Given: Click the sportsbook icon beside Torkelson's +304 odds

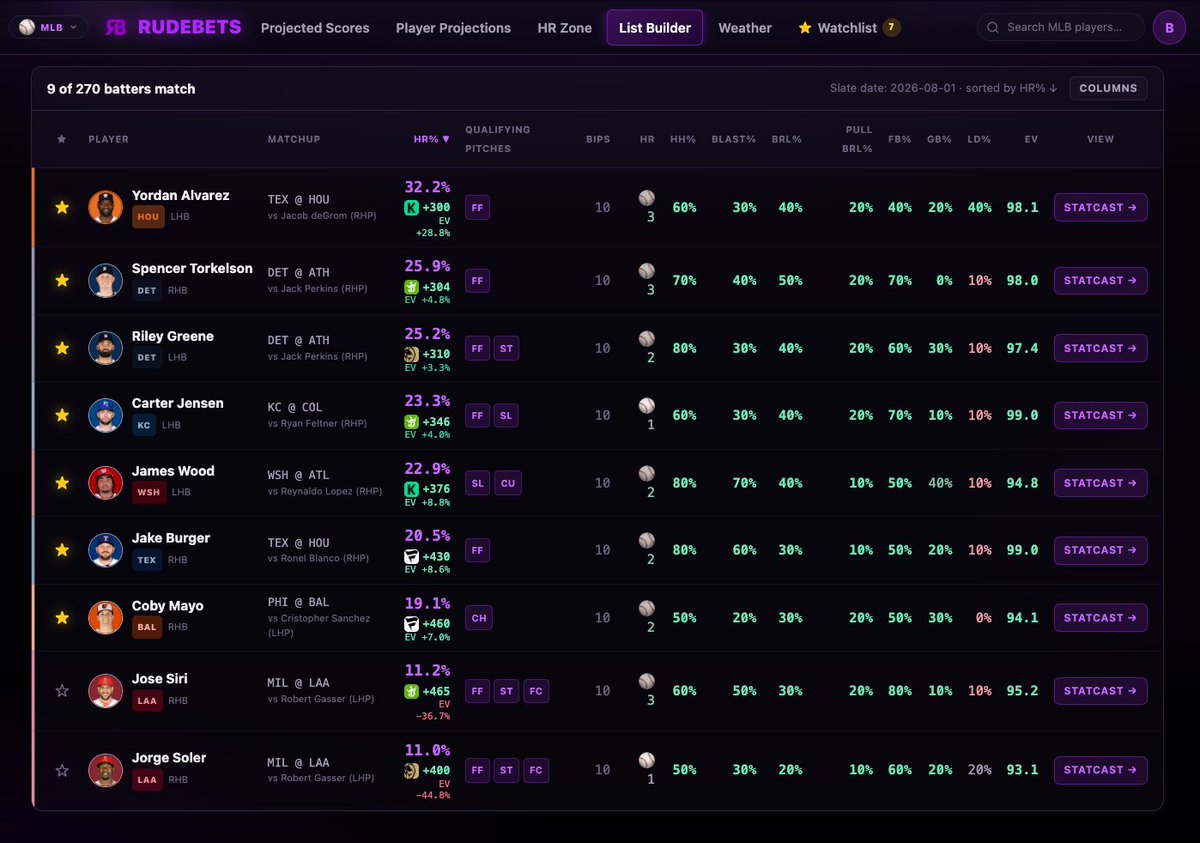Looking at the screenshot, I should click(410, 287).
